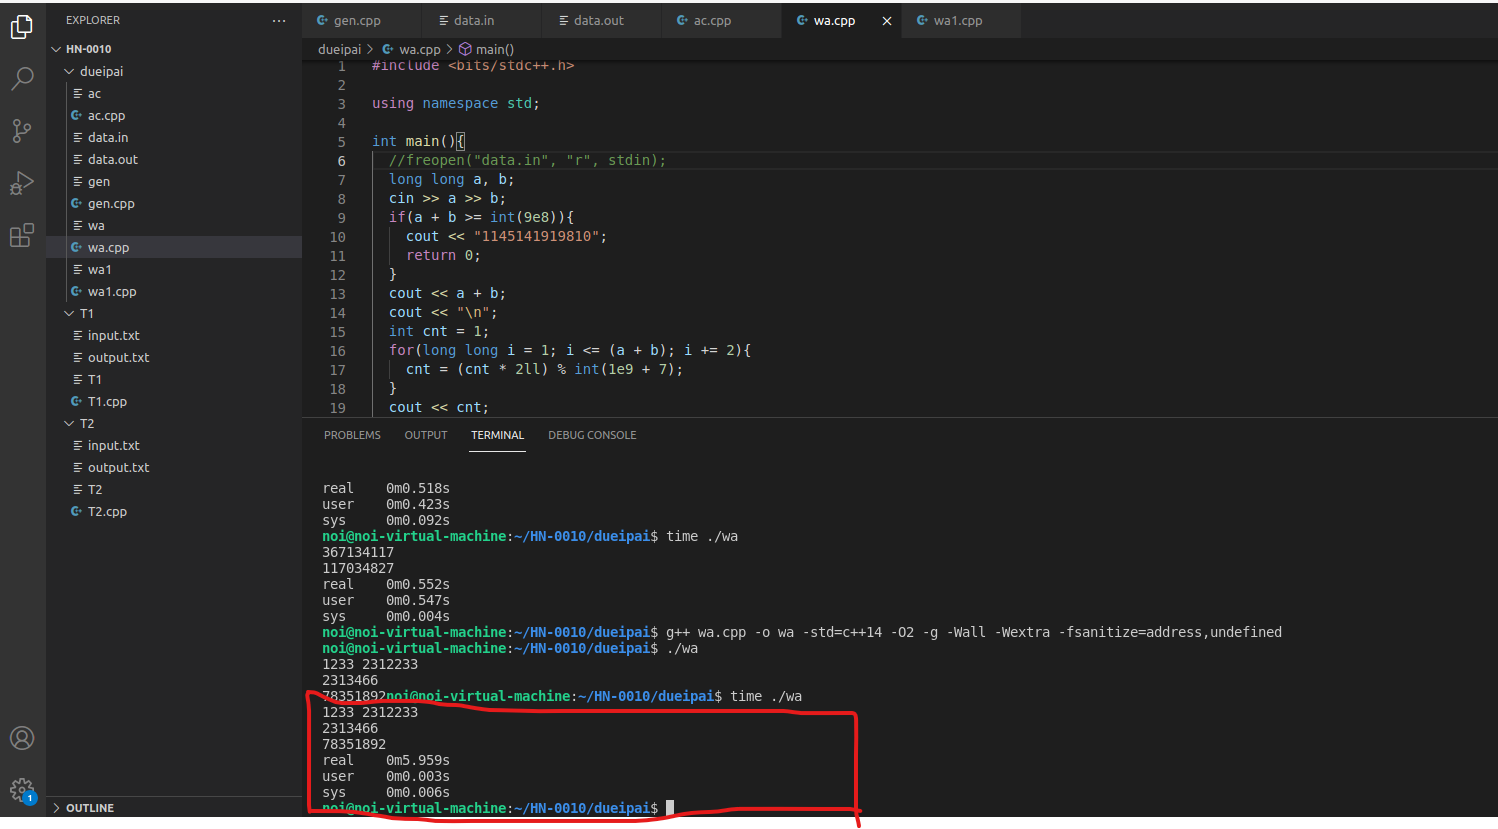1498x829 pixels.
Task: Open data.in in the explorer
Action: [x=174, y=138]
